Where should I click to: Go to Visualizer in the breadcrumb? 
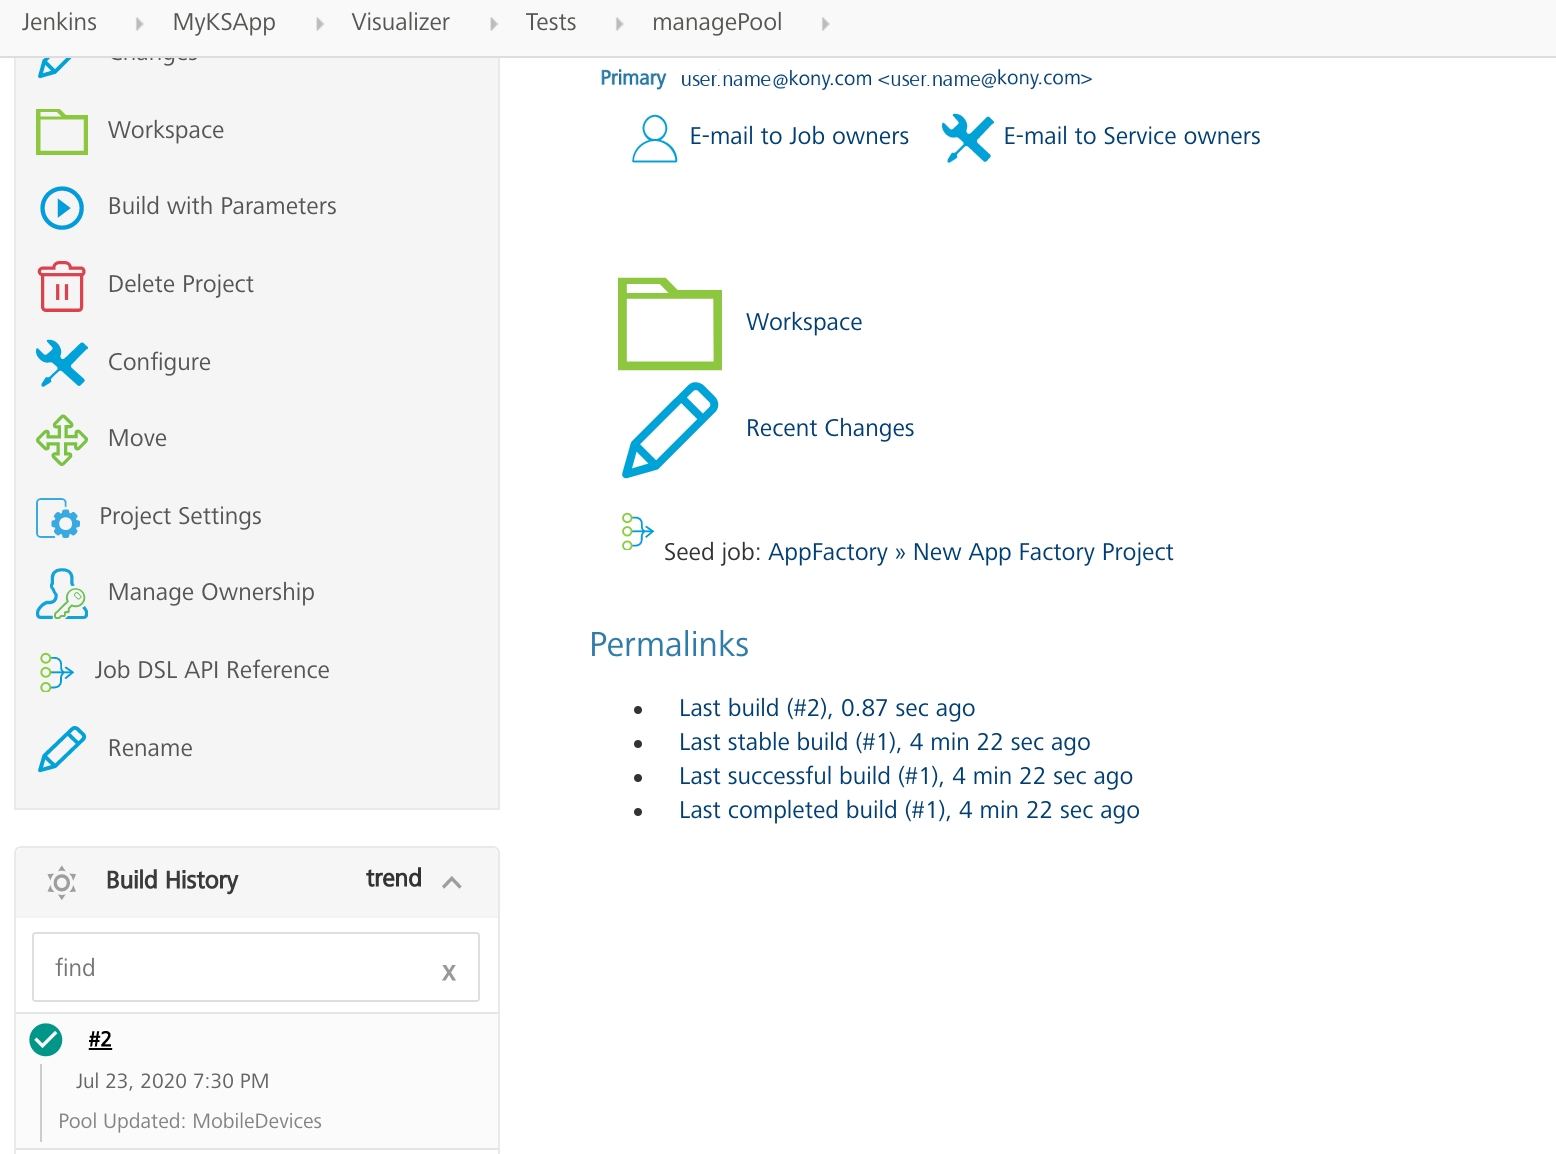(x=401, y=22)
